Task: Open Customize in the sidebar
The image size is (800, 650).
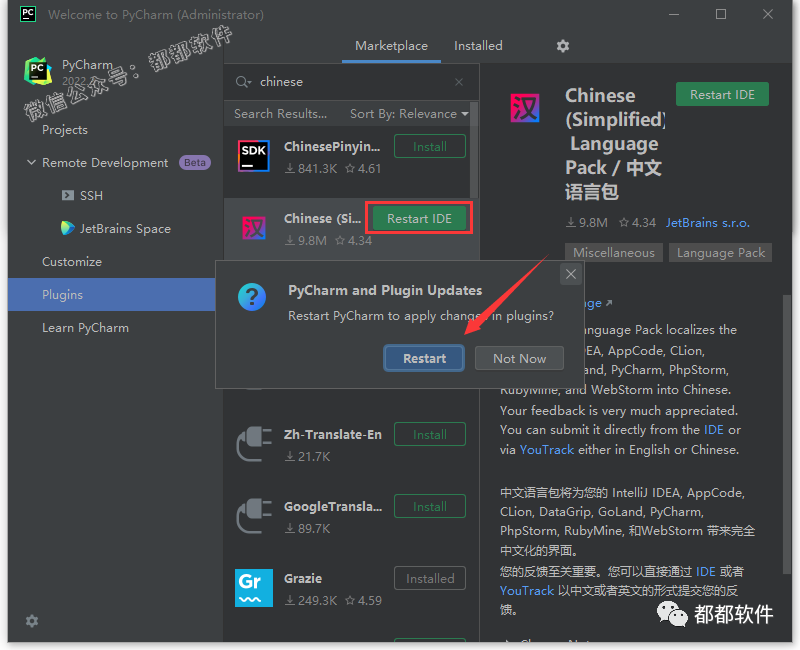Action: [72, 262]
